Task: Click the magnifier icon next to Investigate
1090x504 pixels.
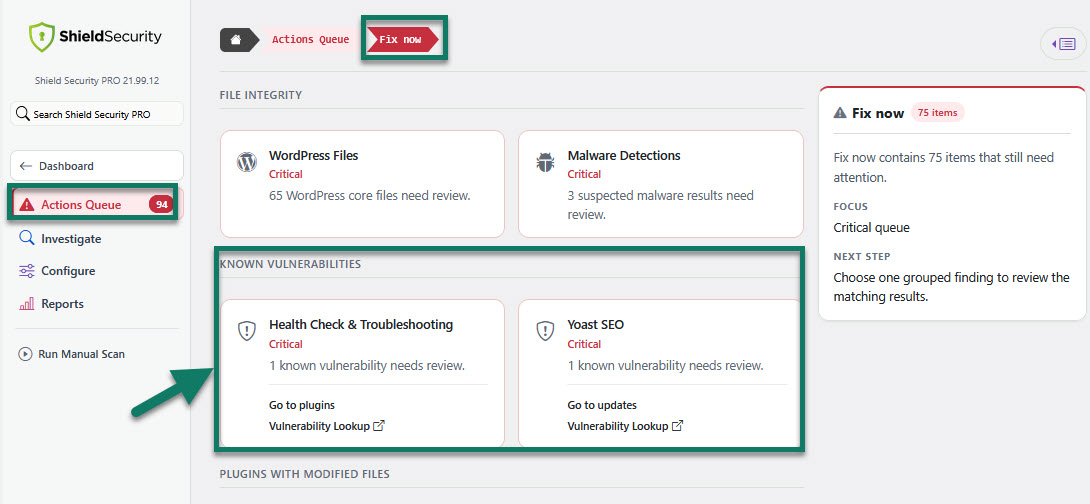Action: tap(26, 238)
